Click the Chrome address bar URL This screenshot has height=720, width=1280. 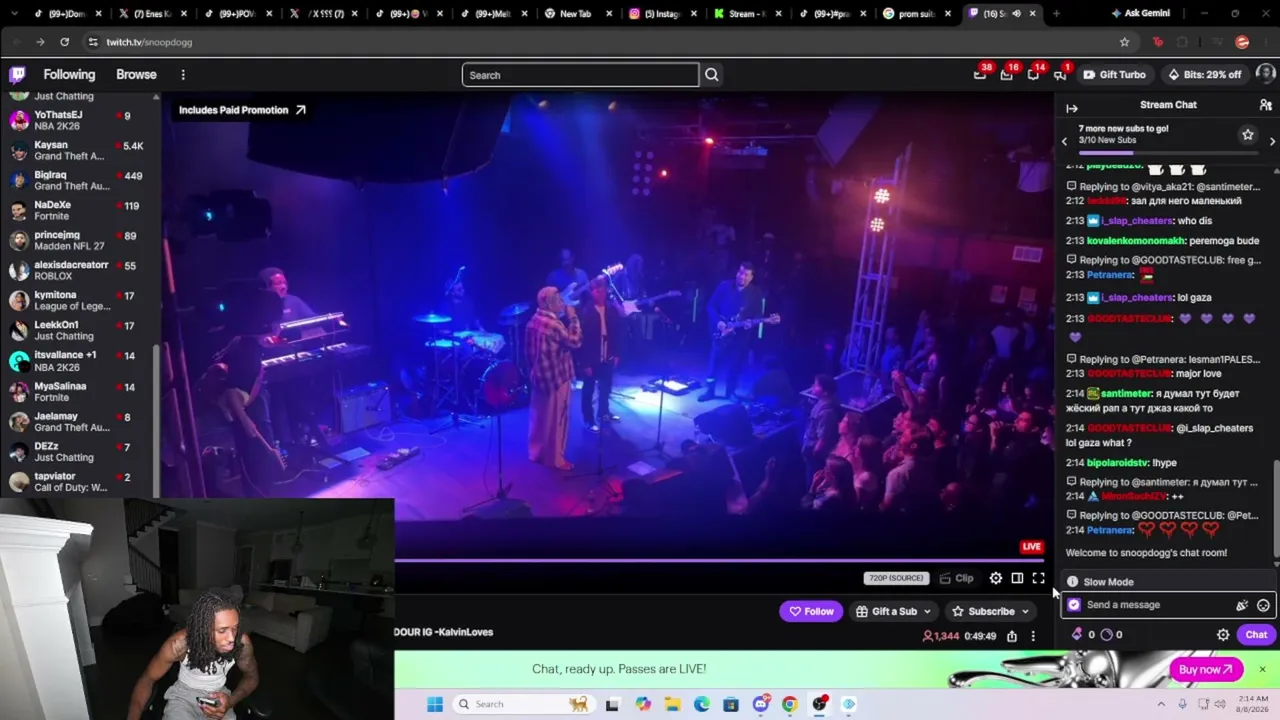tap(149, 42)
